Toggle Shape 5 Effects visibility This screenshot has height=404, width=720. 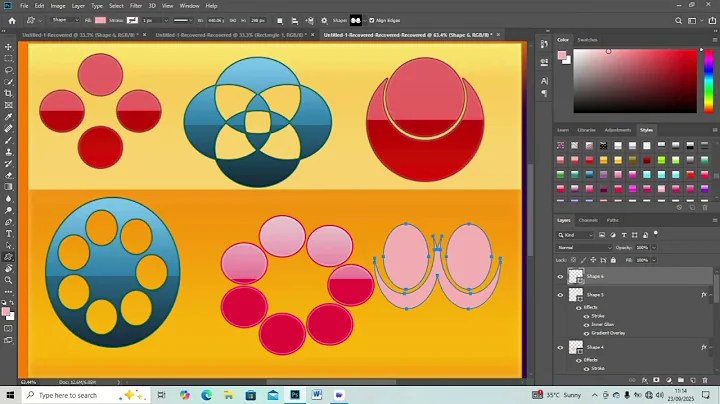tap(579, 308)
